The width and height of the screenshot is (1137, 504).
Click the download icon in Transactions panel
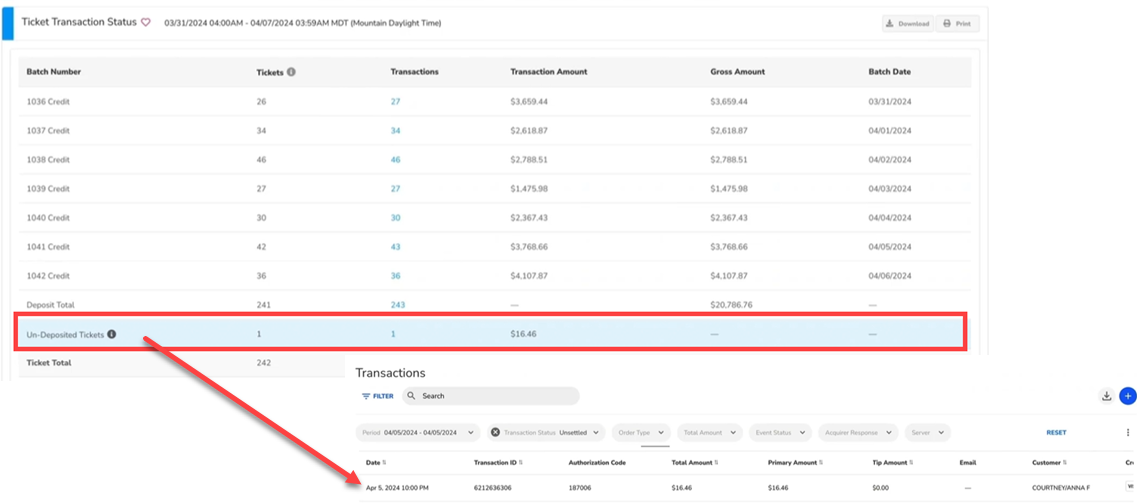(x=1107, y=396)
